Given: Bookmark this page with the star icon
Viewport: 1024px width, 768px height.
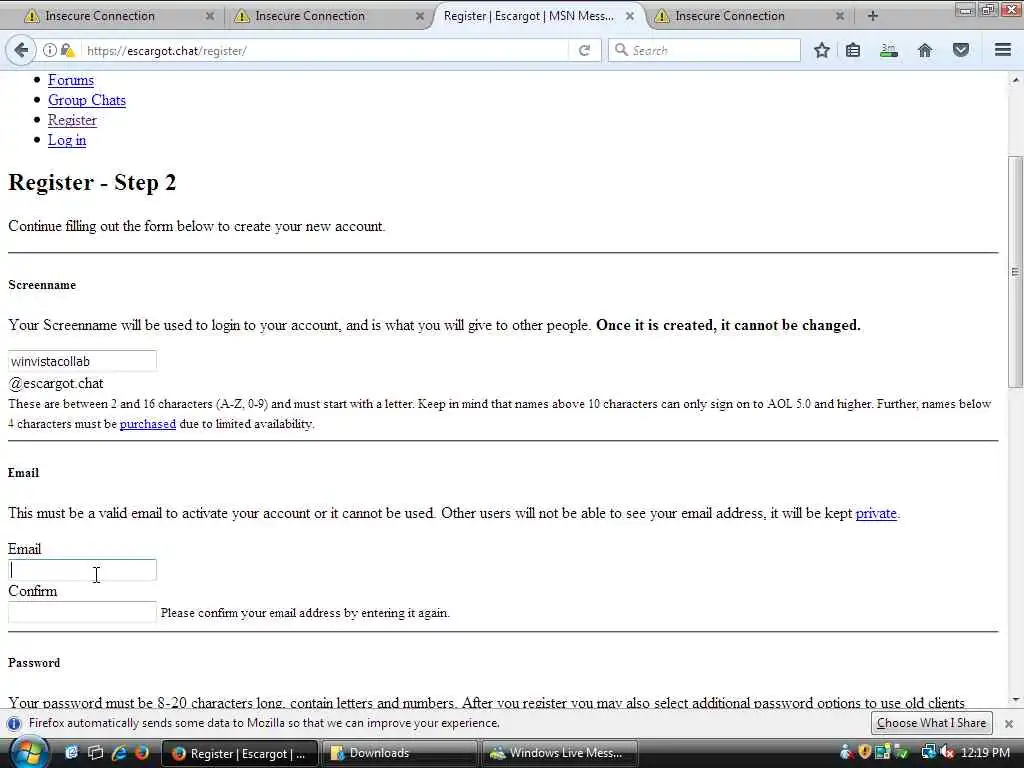Looking at the screenshot, I should 822,50.
